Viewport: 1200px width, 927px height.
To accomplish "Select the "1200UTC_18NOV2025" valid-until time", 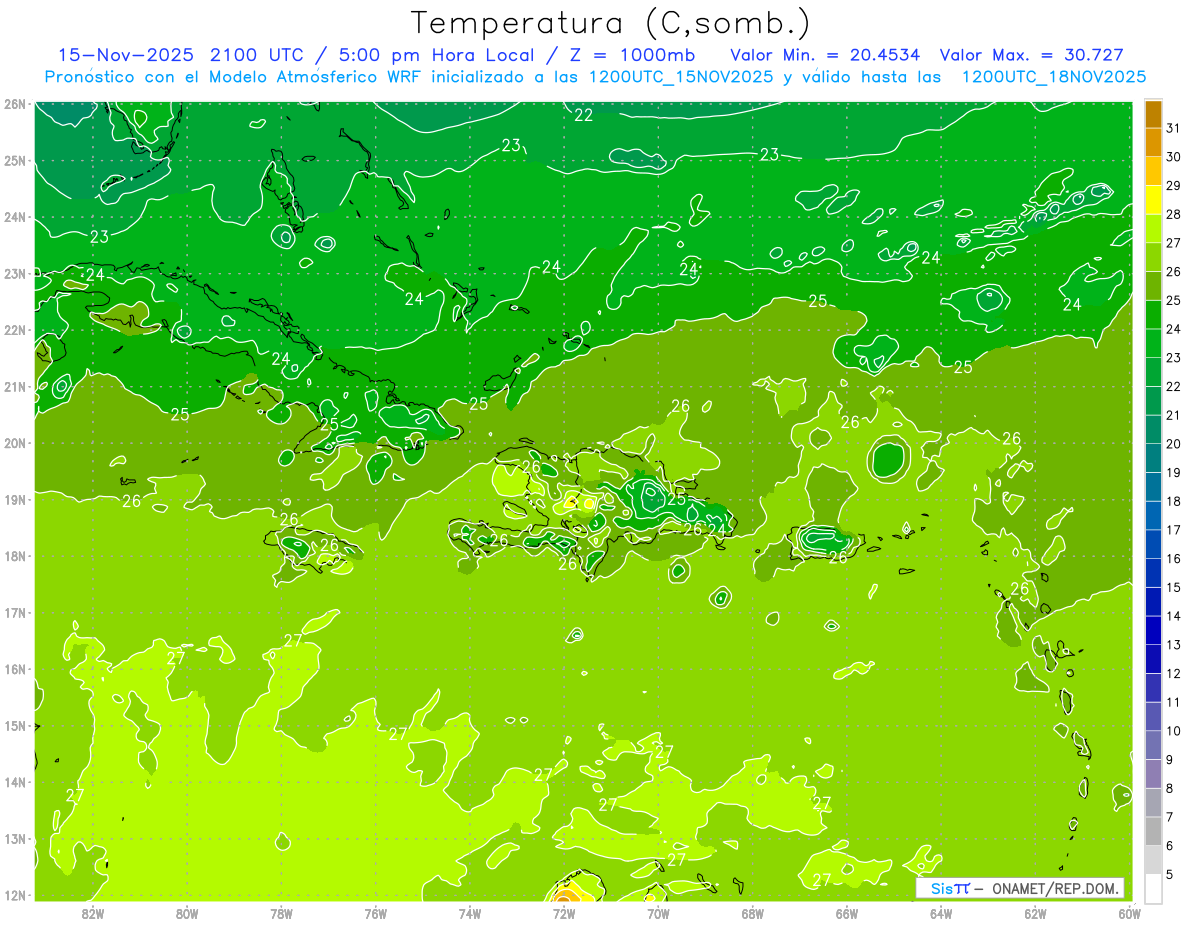I will coord(1053,76).
